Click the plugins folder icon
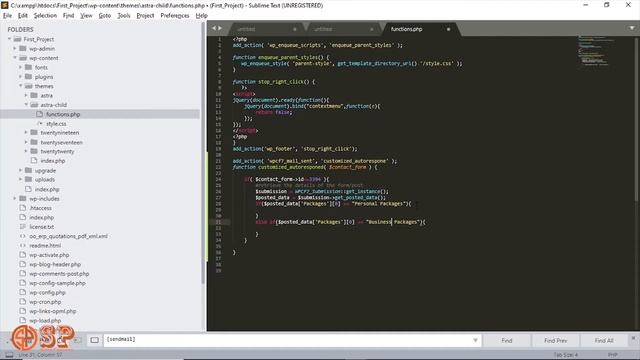The width and height of the screenshot is (640, 360). 29,77
